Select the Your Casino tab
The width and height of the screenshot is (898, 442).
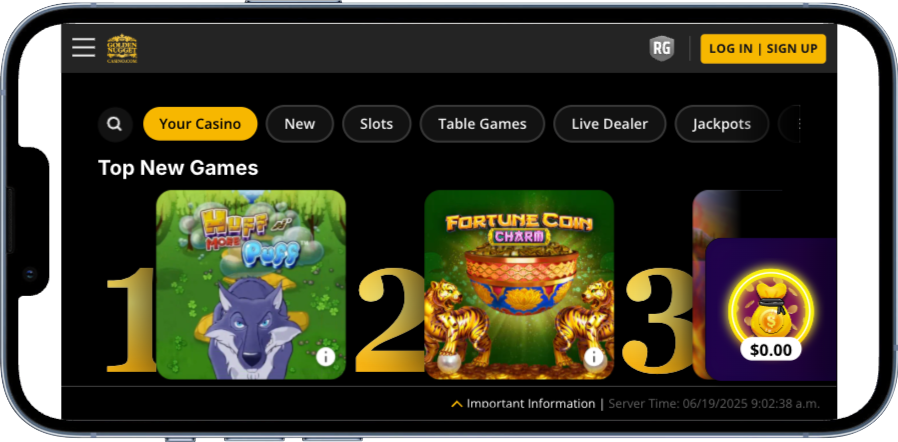[200, 124]
